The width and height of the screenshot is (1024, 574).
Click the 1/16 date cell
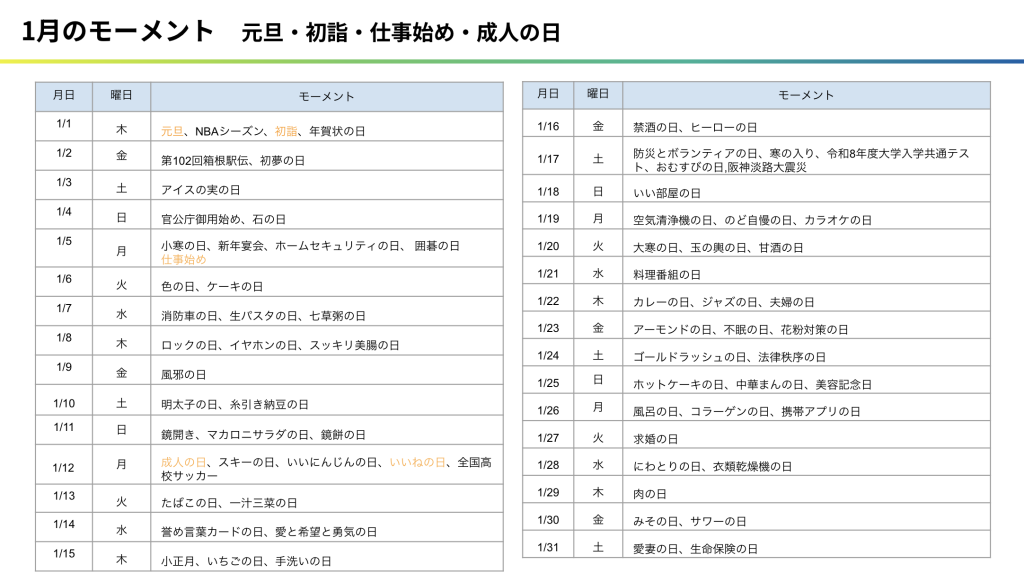pyautogui.click(x=547, y=126)
